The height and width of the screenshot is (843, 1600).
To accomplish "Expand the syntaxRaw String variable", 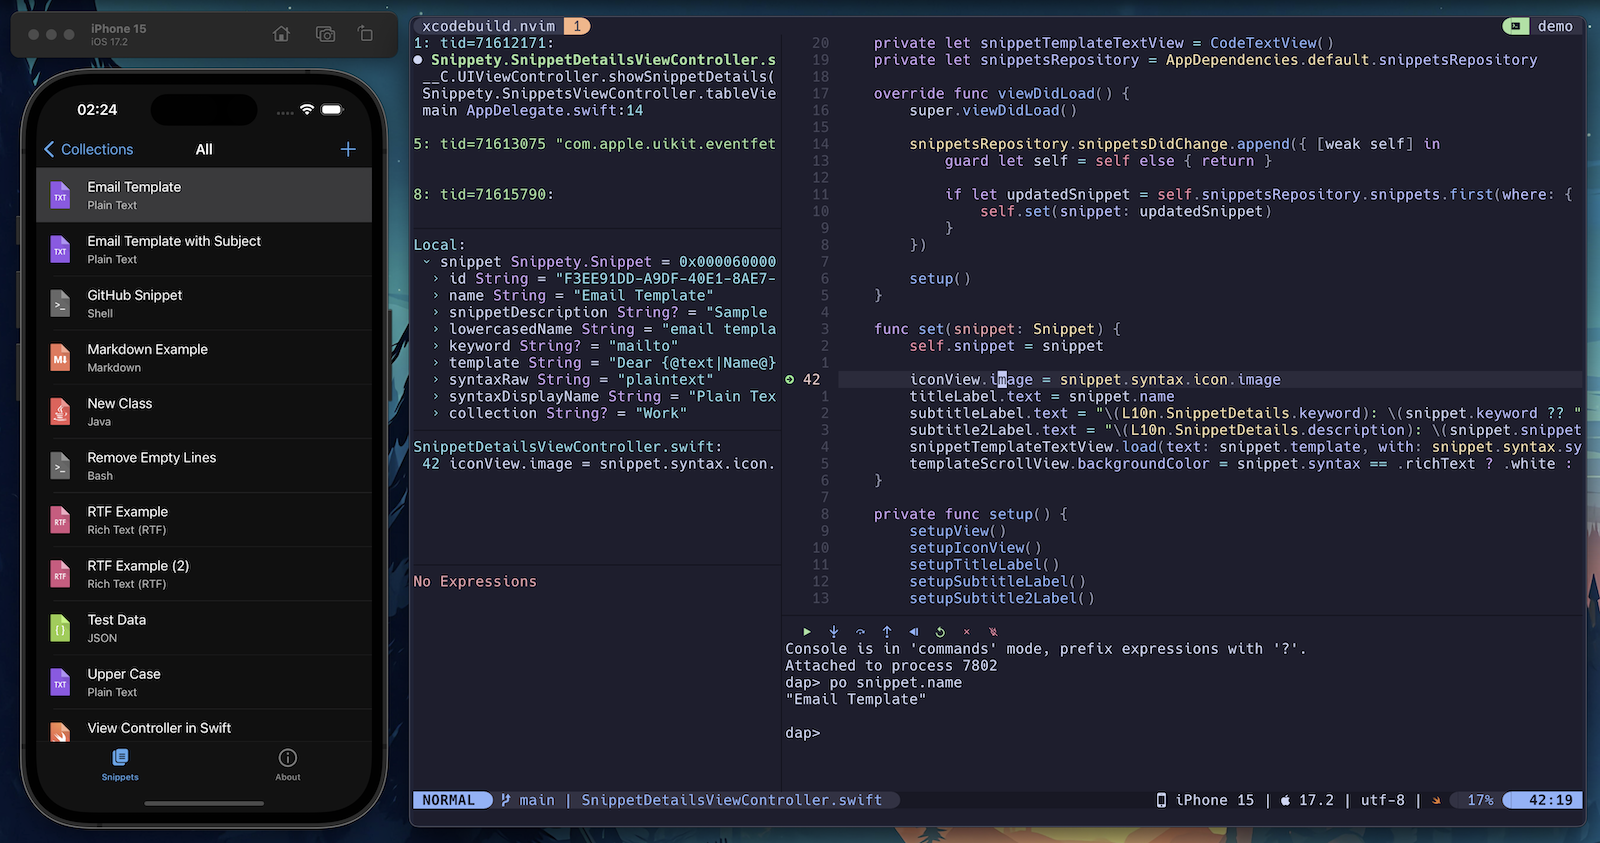I will 436,380.
